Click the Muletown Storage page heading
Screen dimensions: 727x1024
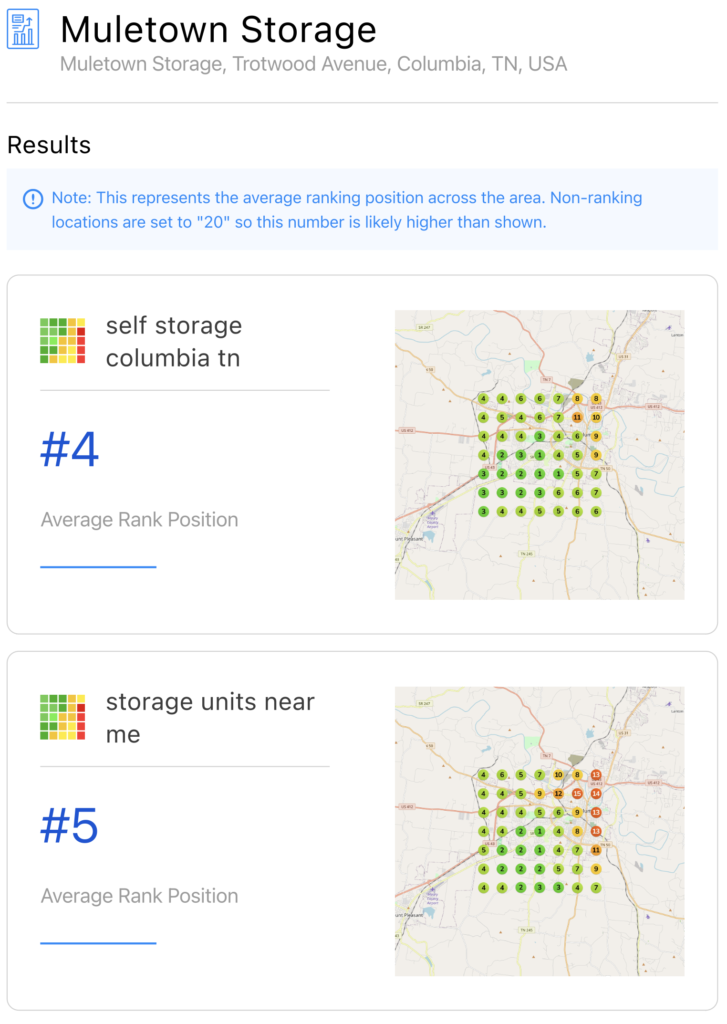[218, 29]
